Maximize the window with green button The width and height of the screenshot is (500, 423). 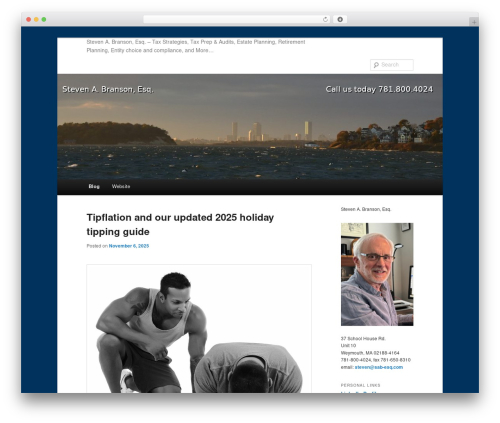[x=44, y=19]
